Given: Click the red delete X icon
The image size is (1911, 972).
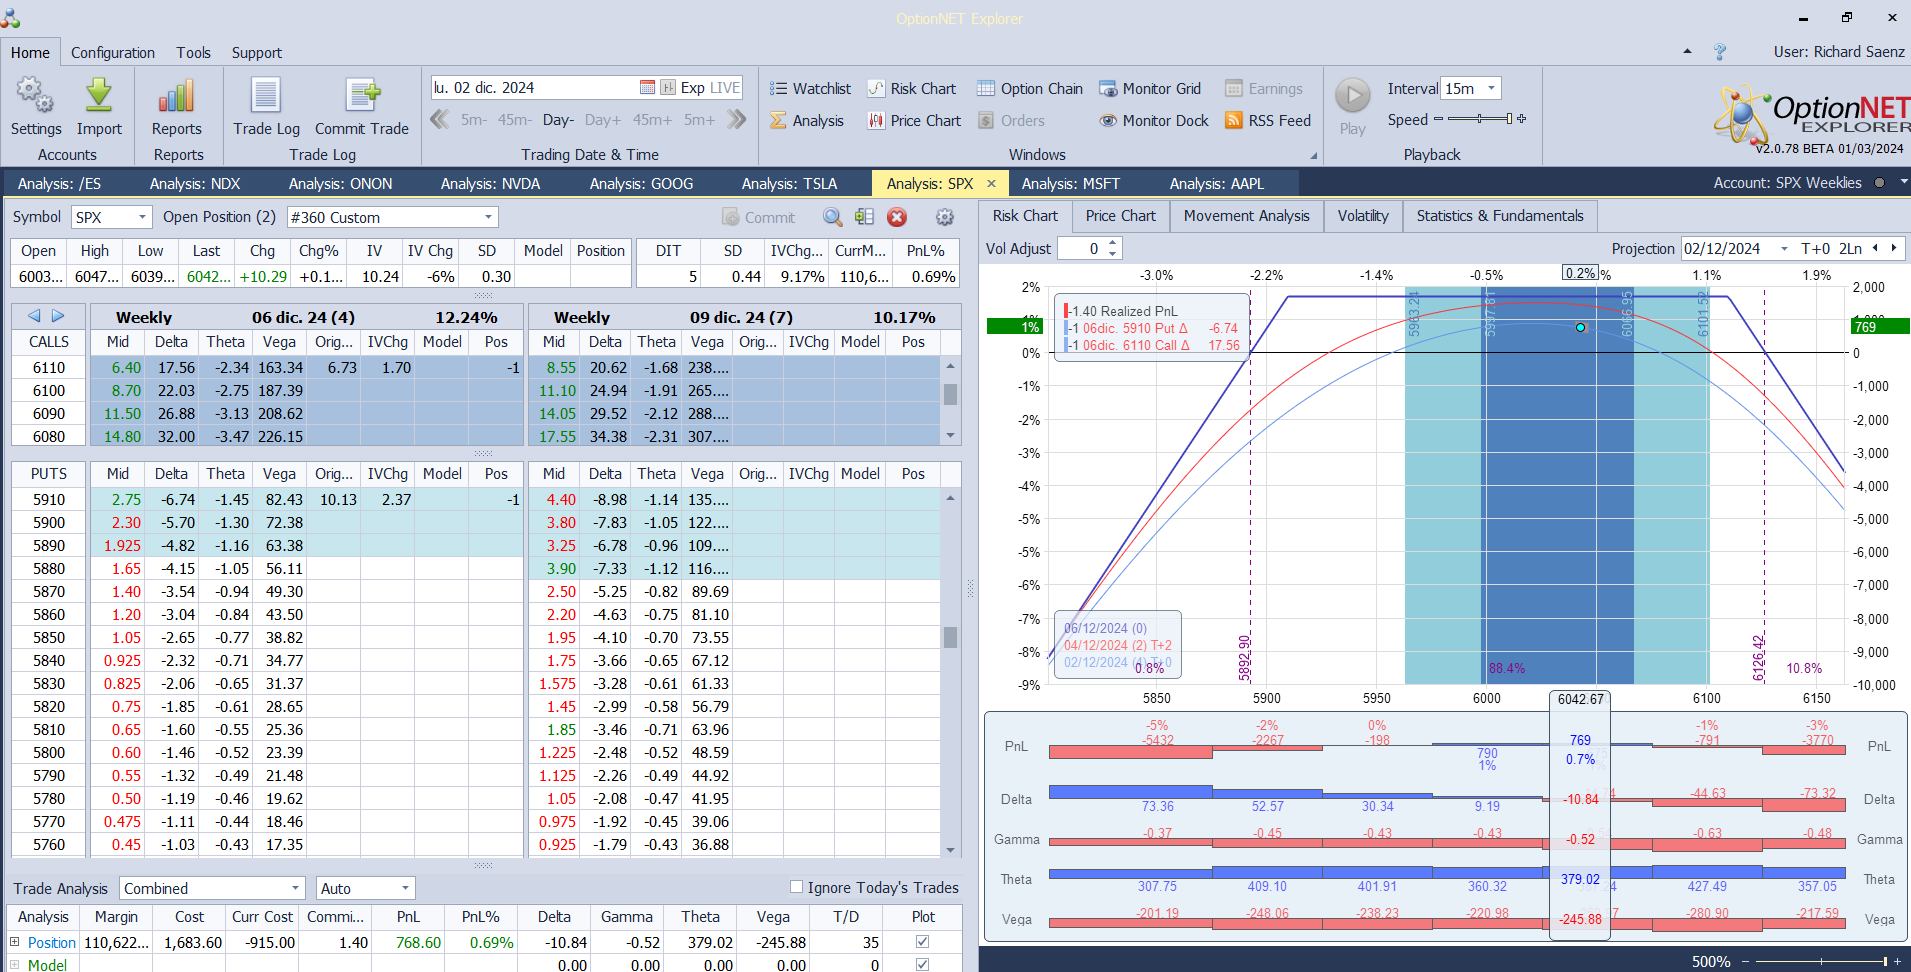Looking at the screenshot, I should pyautogui.click(x=897, y=217).
